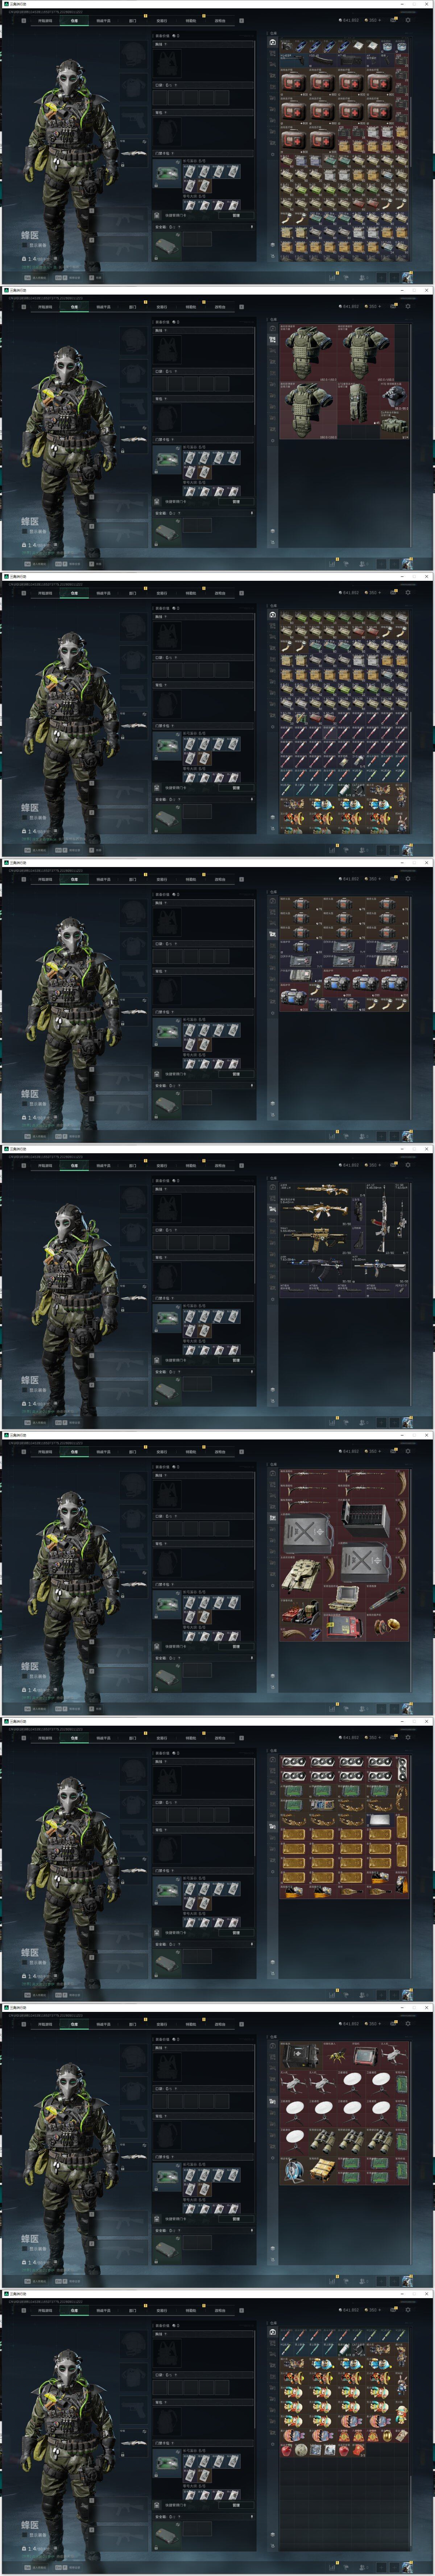
Task: Click 641,802 currency balance in medkit view
Action: pyautogui.click(x=349, y=20)
